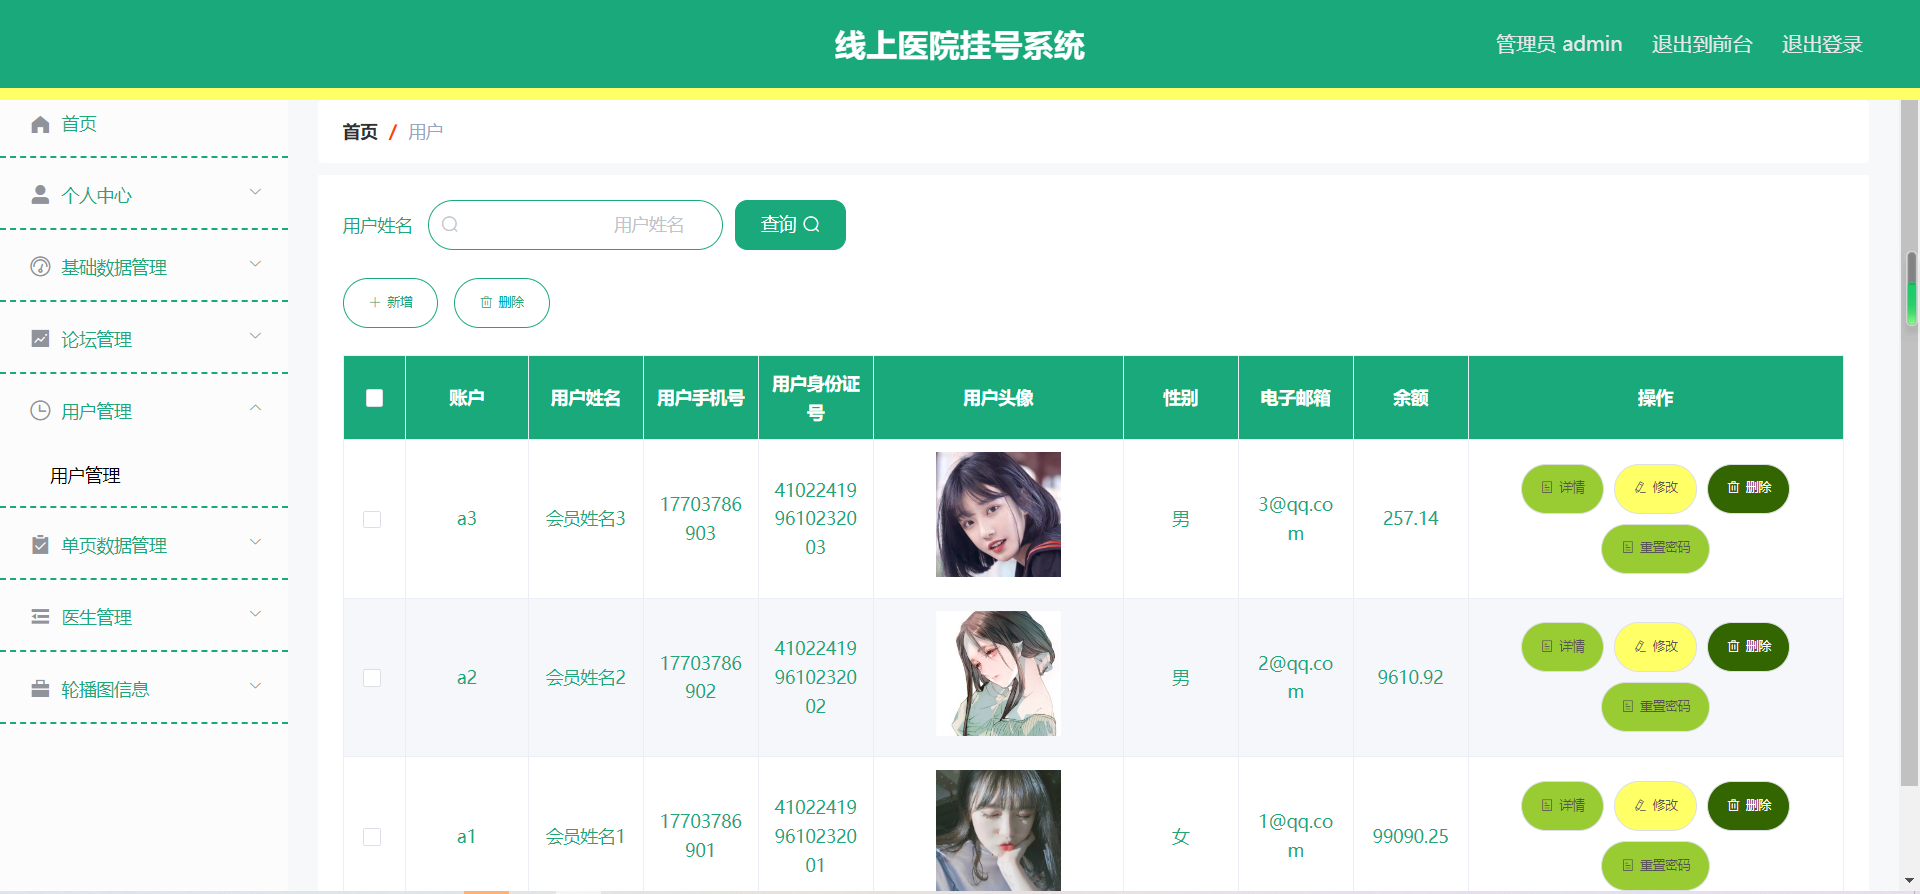Expand the 个人中心 menu chevron
The height and width of the screenshot is (894, 1920).
(x=255, y=192)
